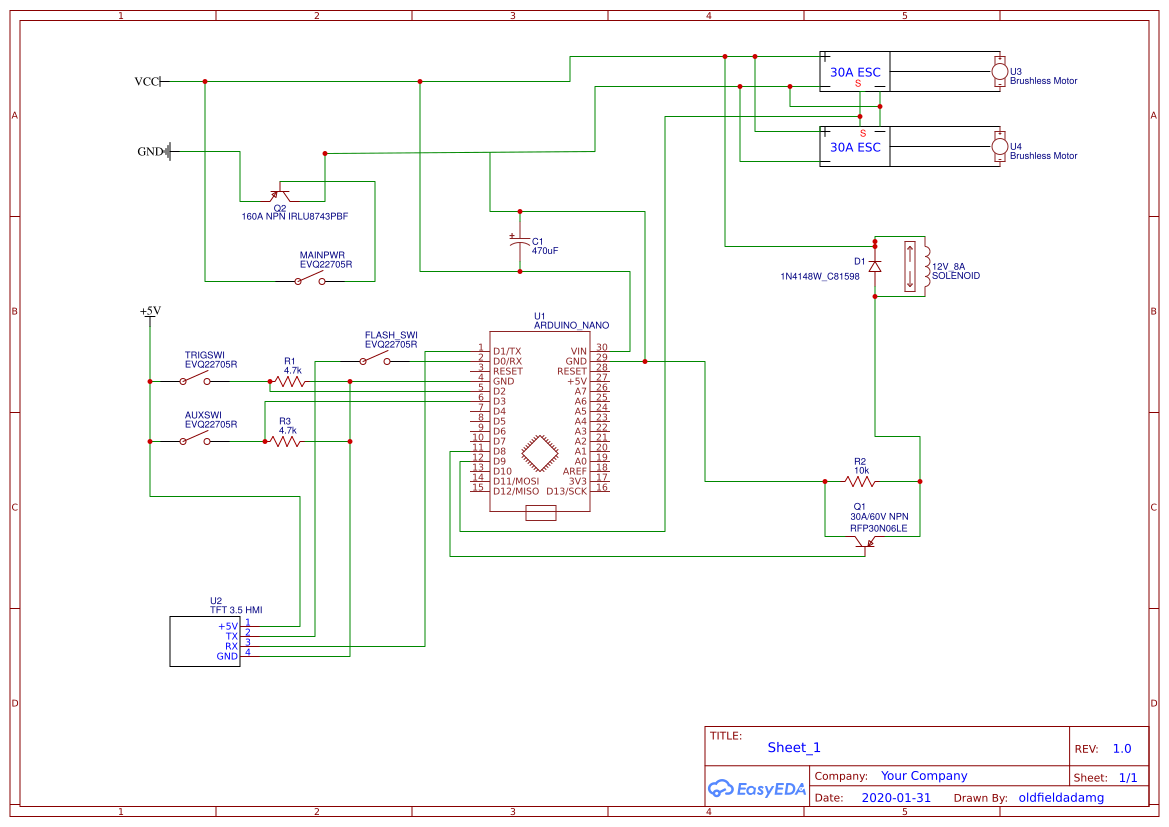Select the D1 diode symbol
Viewport: 1169px width, 827px height.
875,266
